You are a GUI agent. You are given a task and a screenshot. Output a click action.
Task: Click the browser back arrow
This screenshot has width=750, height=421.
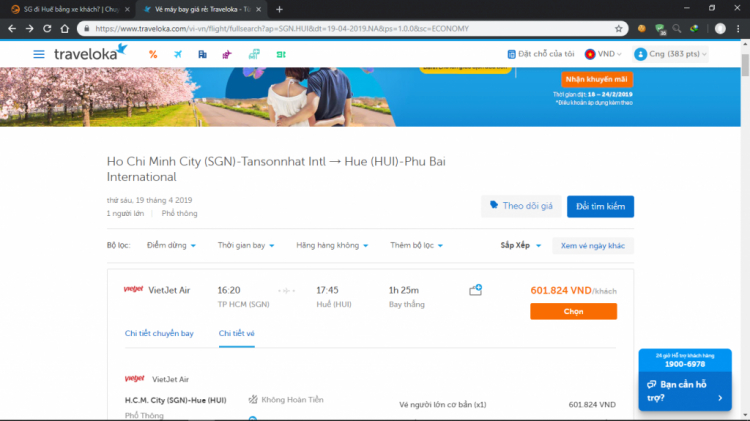(x=12, y=29)
